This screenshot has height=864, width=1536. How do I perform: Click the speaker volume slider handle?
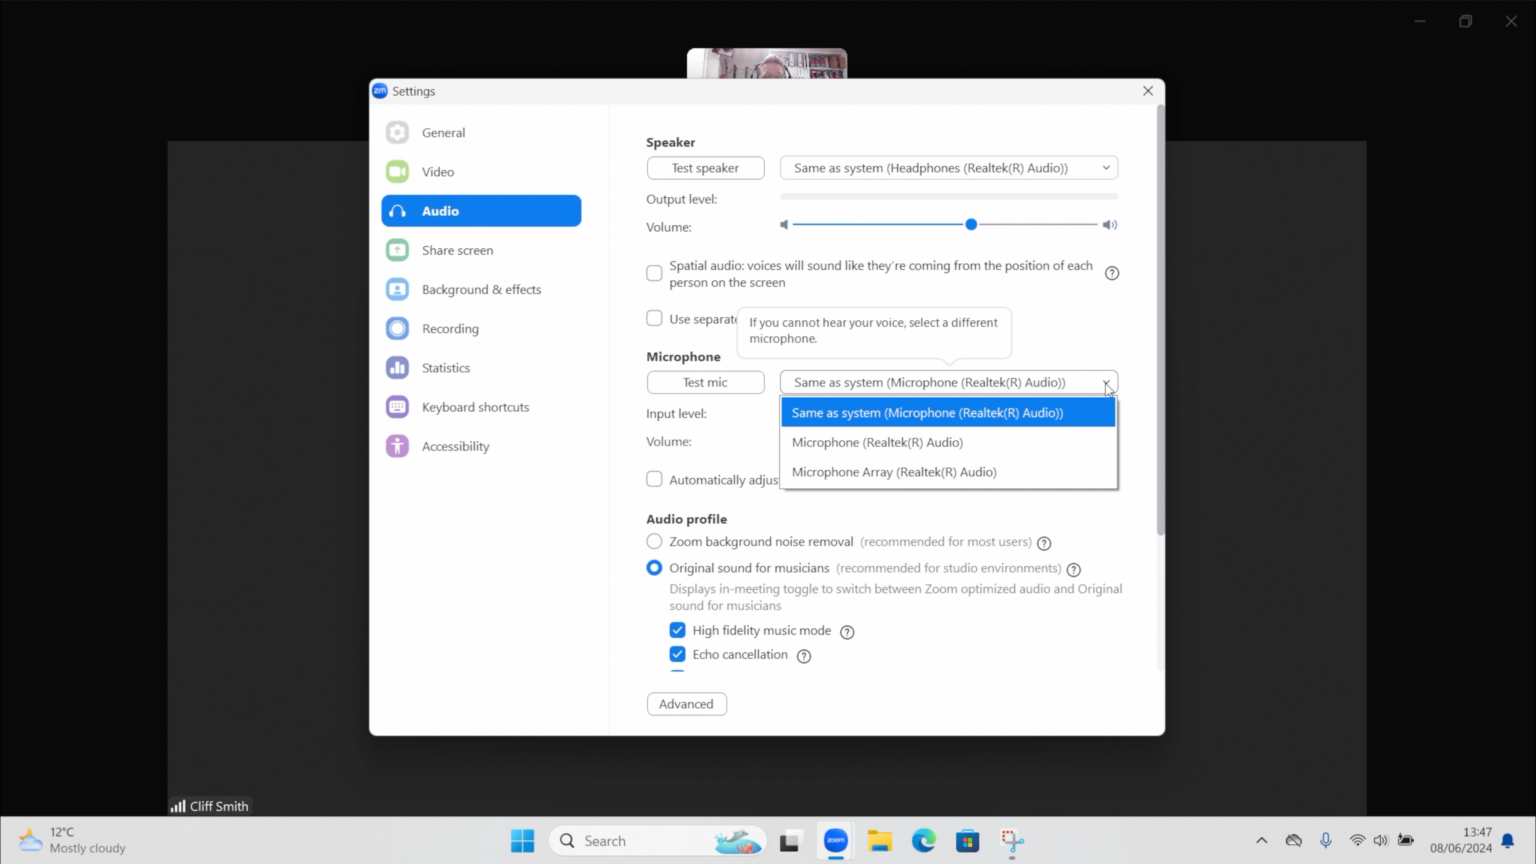pyautogui.click(x=971, y=225)
